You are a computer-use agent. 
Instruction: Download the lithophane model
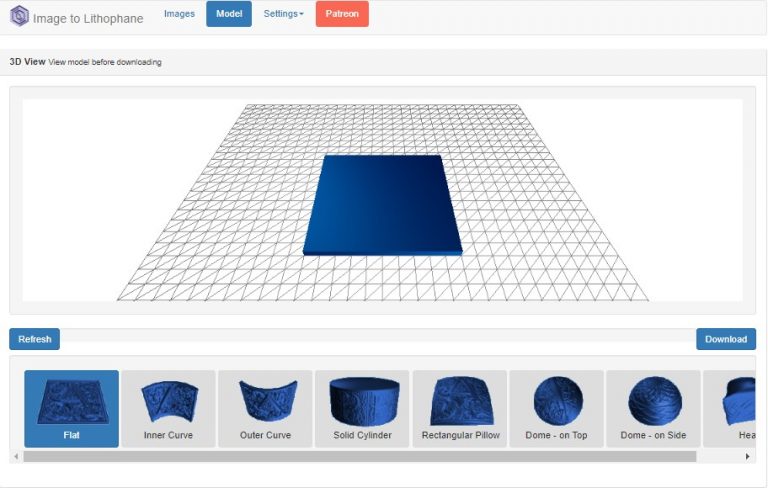[x=726, y=339]
